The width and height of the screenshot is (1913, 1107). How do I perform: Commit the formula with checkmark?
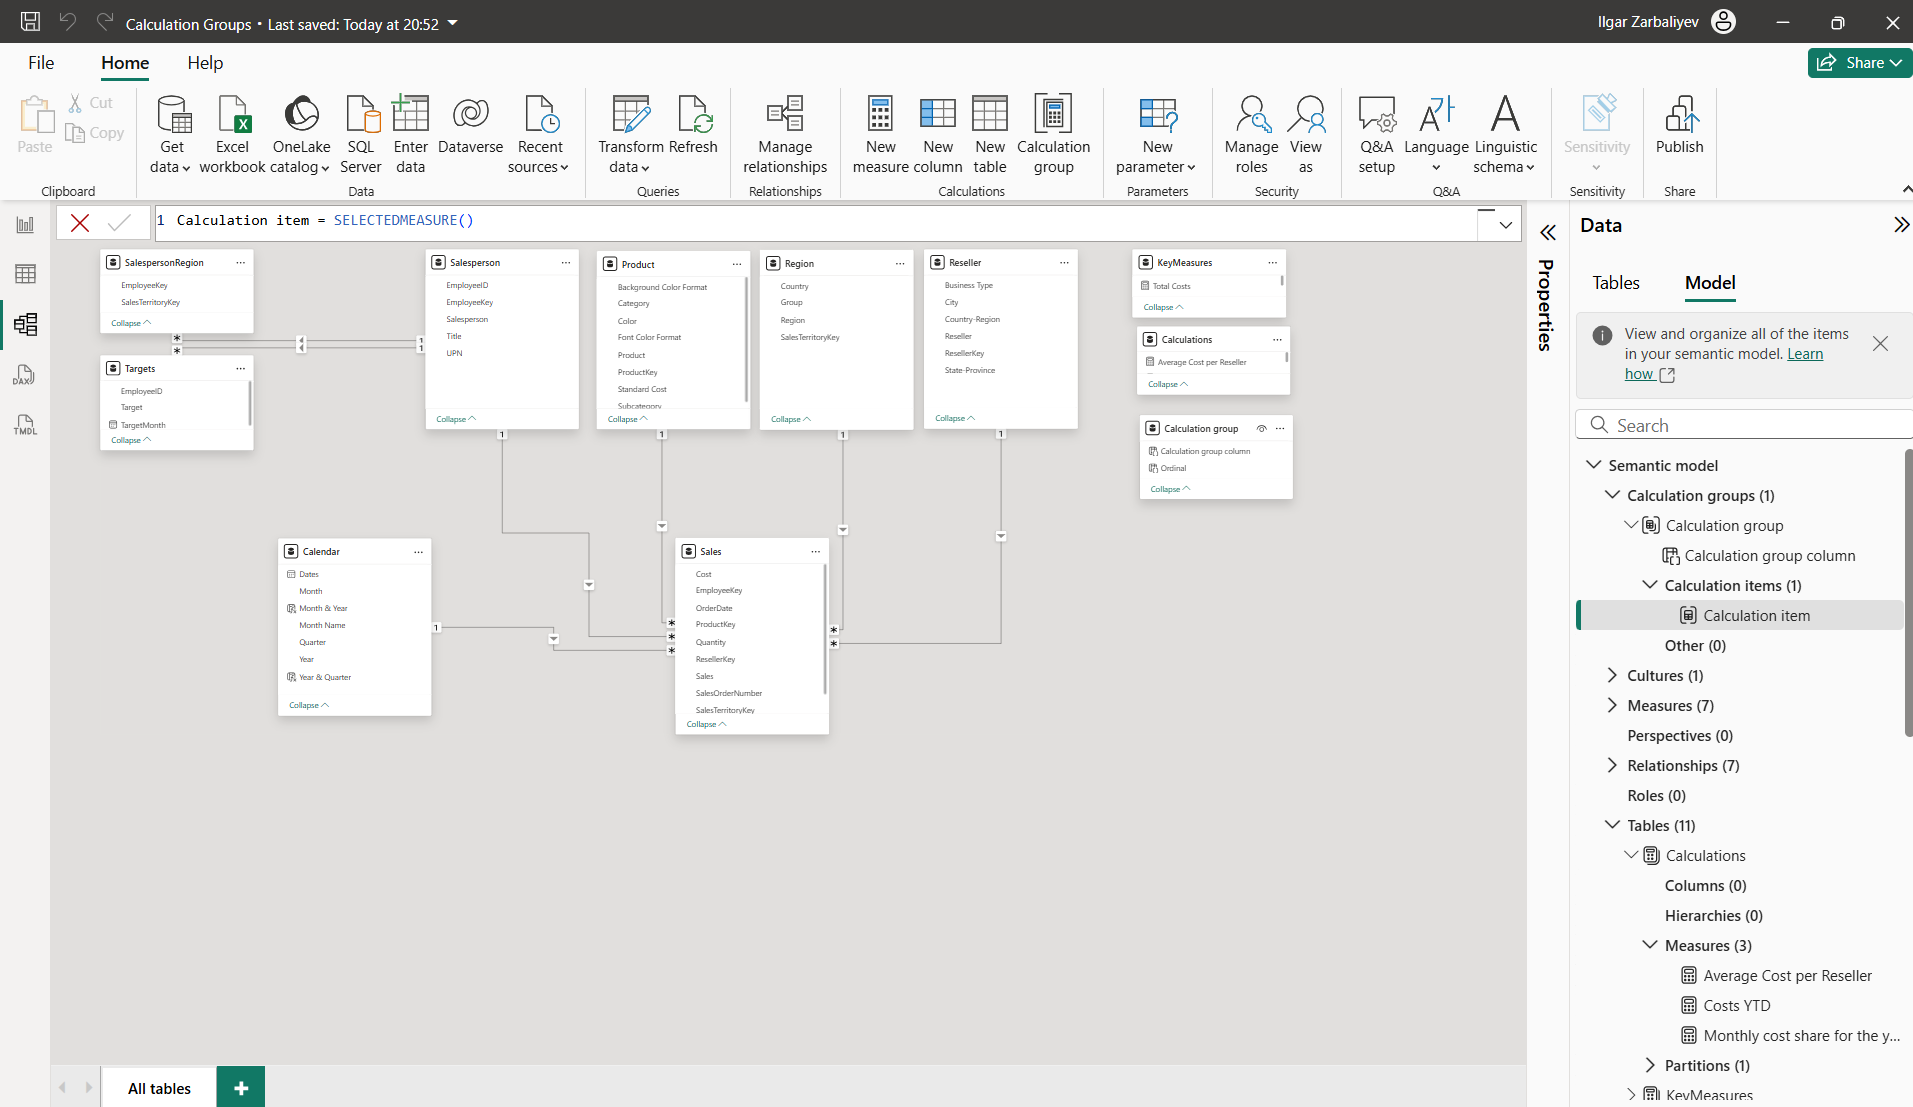pyautogui.click(x=119, y=222)
